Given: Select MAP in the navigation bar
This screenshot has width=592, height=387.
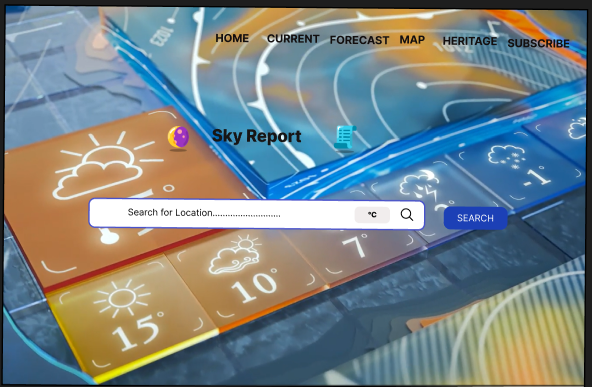Looking at the screenshot, I should click(x=412, y=40).
